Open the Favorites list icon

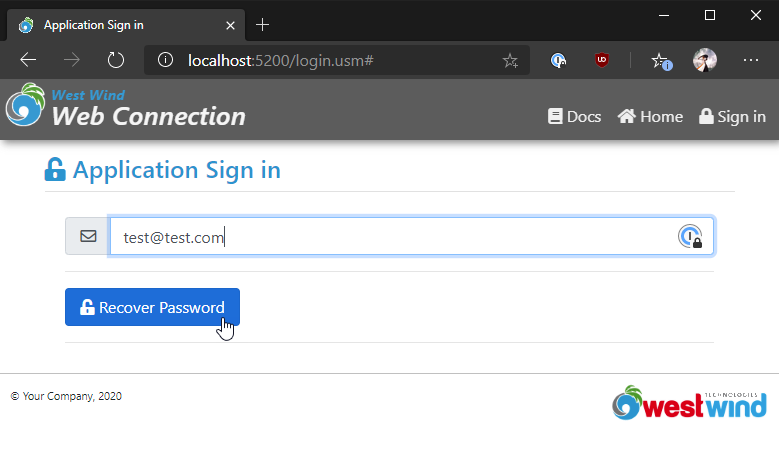[661, 61]
